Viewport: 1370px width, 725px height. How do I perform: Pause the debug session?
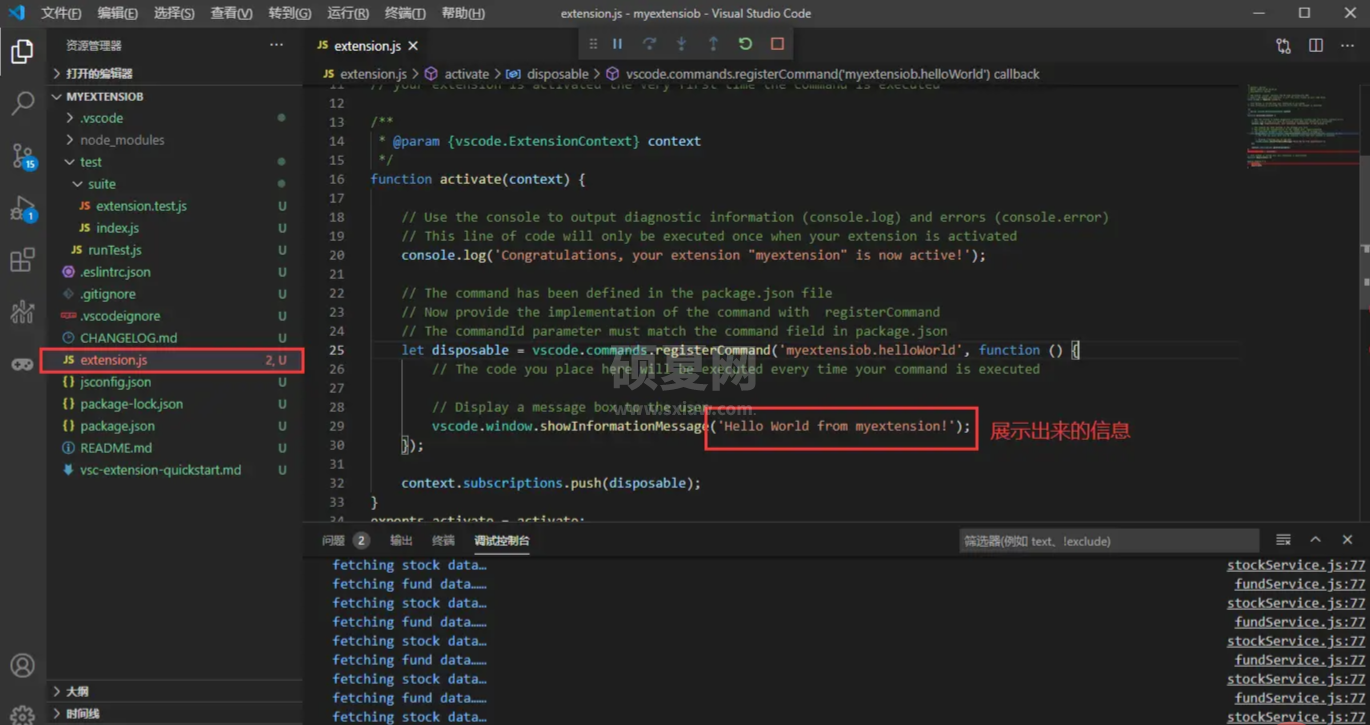pos(618,44)
